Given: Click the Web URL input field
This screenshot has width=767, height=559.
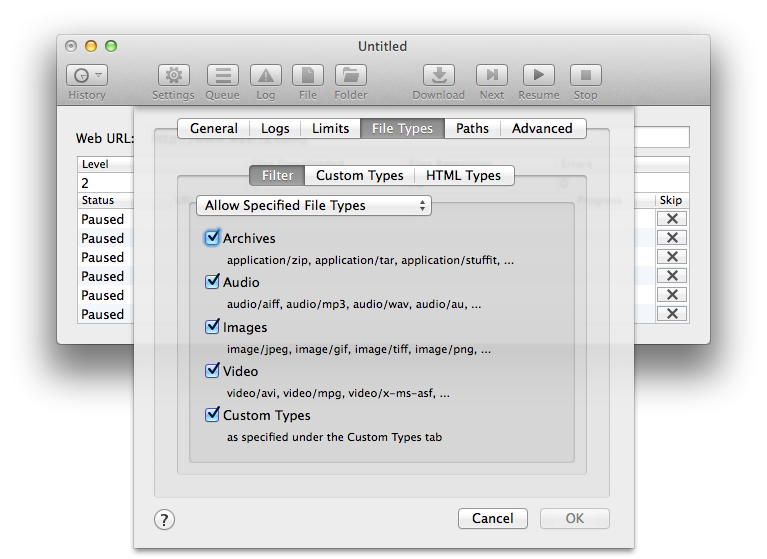Looking at the screenshot, I should [662, 137].
